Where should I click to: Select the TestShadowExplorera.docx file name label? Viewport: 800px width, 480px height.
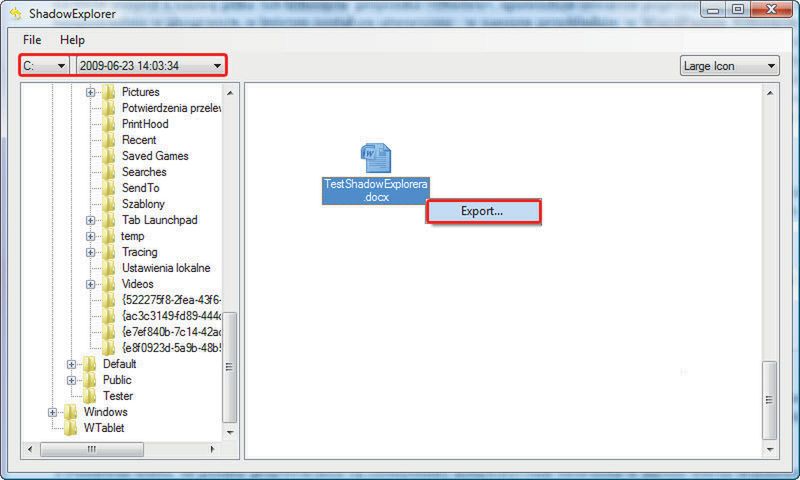point(376,191)
